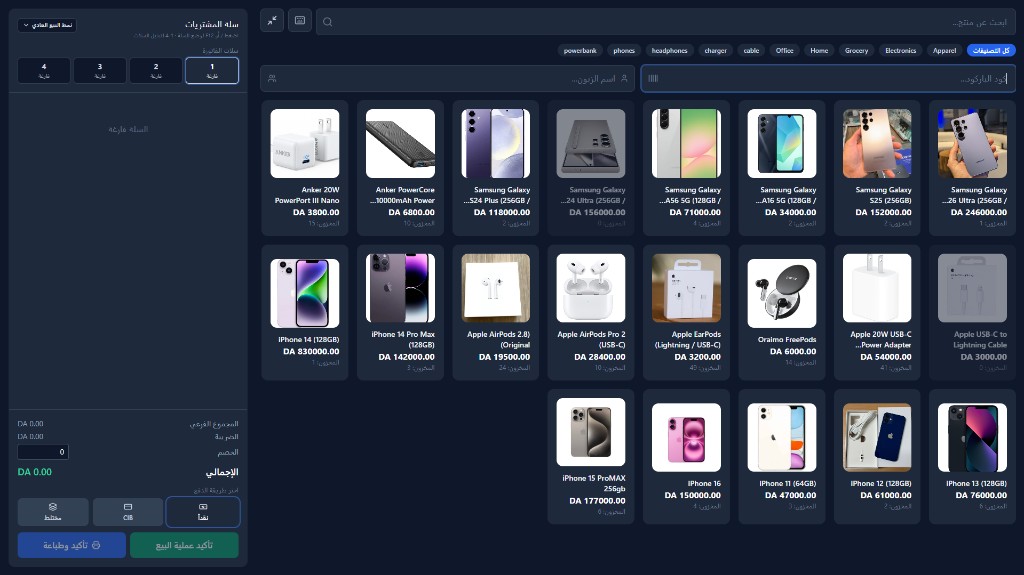Add Samsung Galaxy A16 5G product

click(782, 168)
